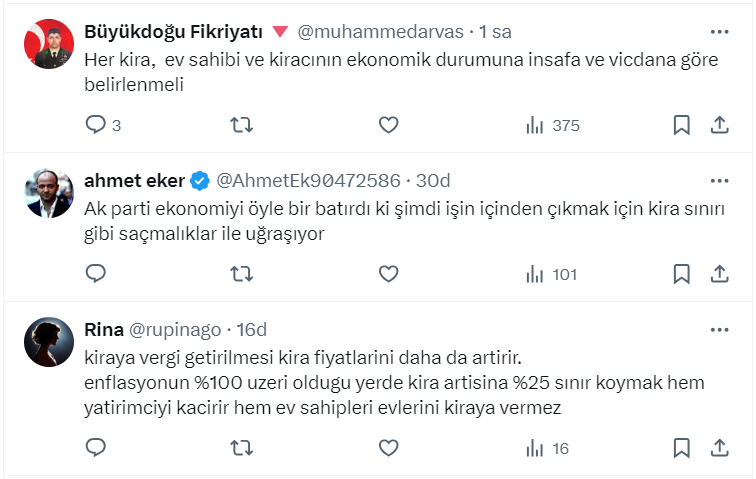Open the @AhmetEk90472586 profile handle
The height and width of the screenshot is (479, 756).
[x=307, y=180]
